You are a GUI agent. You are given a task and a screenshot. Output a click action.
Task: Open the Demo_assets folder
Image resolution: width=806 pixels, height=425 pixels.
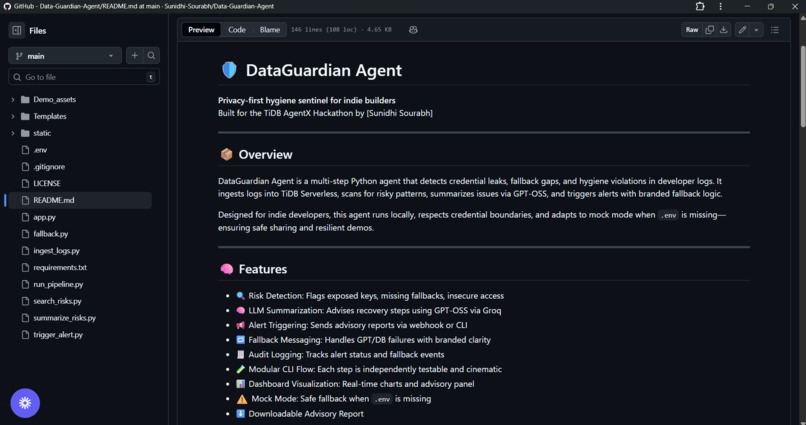pyautogui.click(x=54, y=100)
